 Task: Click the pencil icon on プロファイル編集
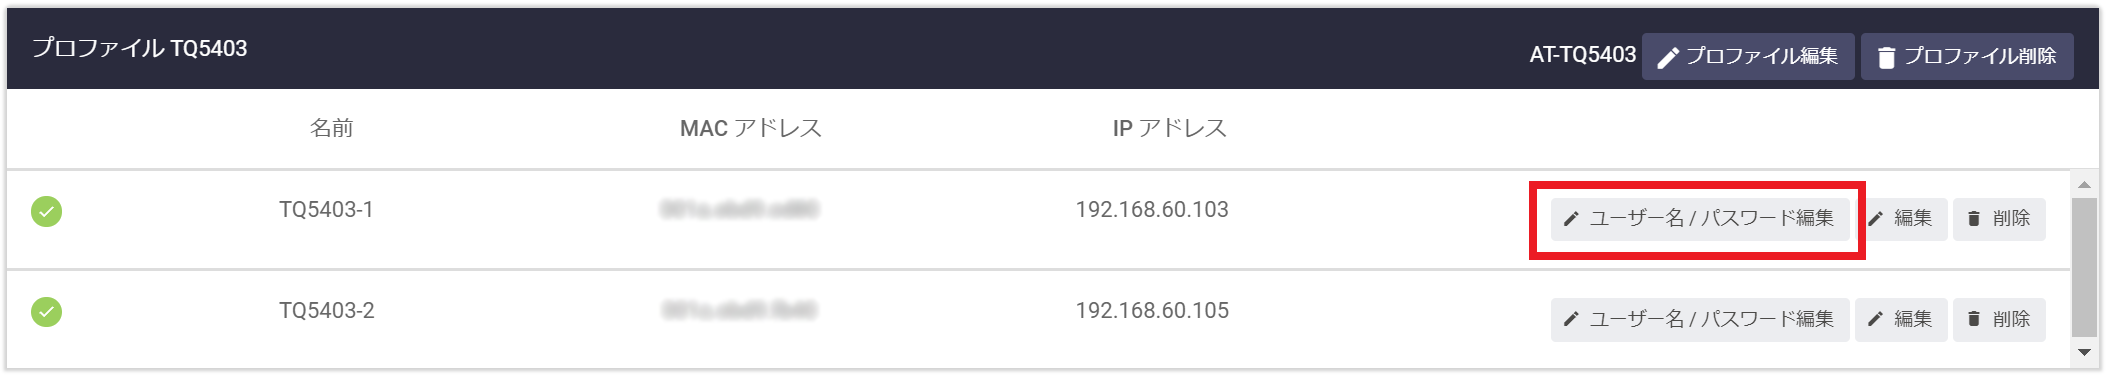(1667, 58)
